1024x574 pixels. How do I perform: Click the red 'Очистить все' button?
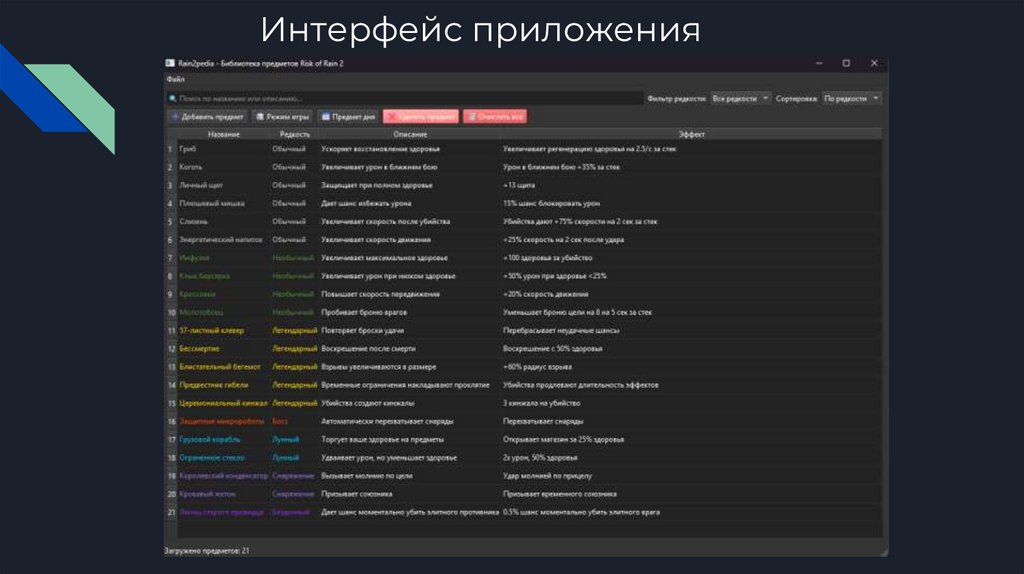pyautogui.click(x=495, y=117)
